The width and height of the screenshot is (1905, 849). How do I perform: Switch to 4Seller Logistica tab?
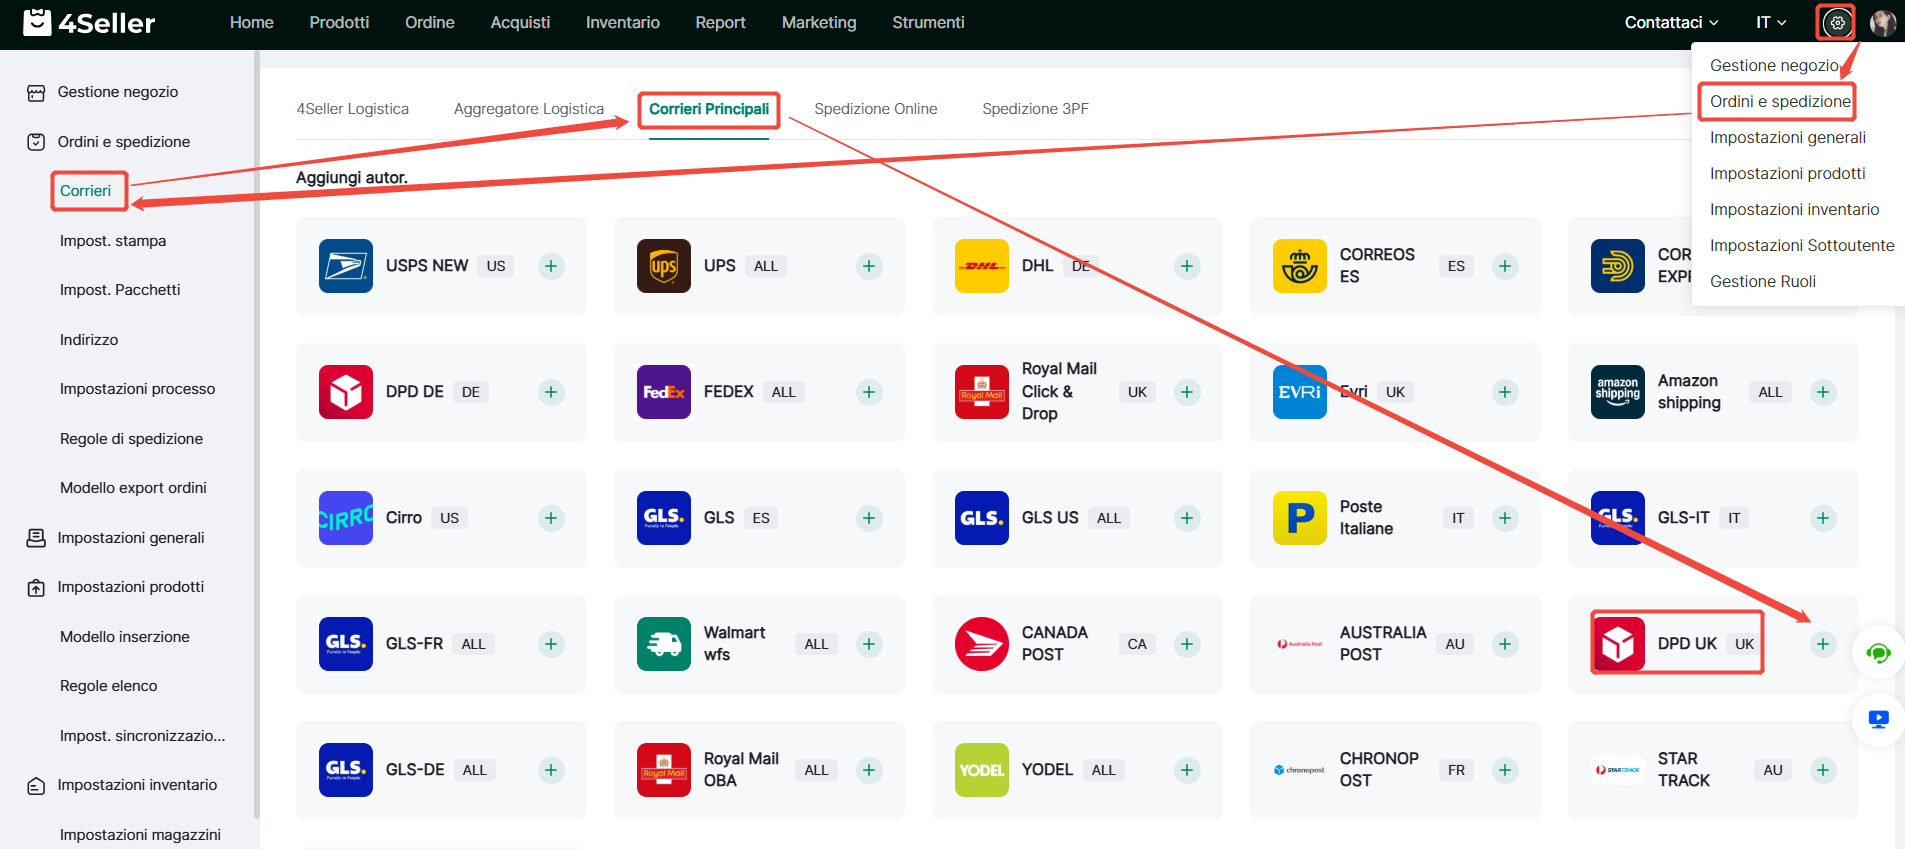pyautogui.click(x=353, y=109)
